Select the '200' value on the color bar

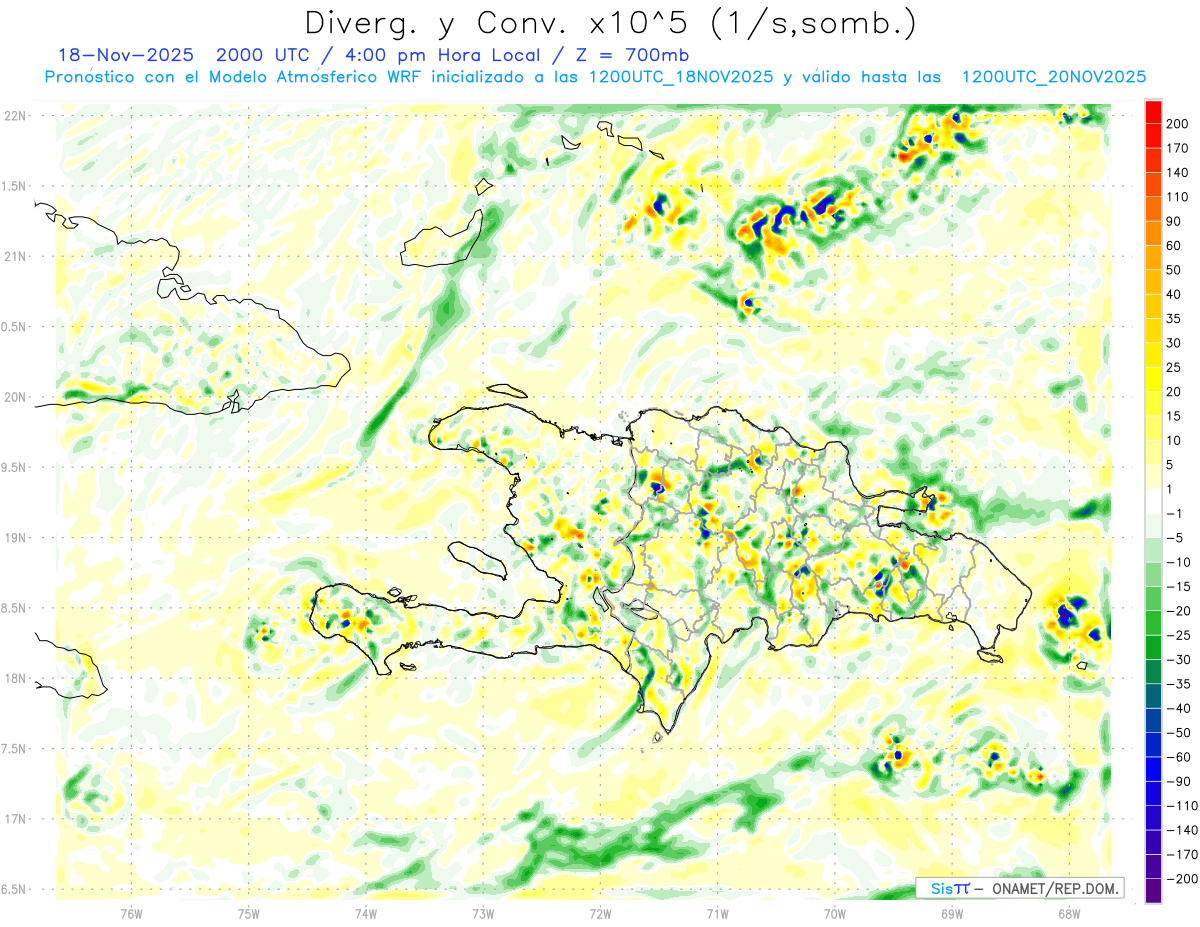pos(1179,124)
